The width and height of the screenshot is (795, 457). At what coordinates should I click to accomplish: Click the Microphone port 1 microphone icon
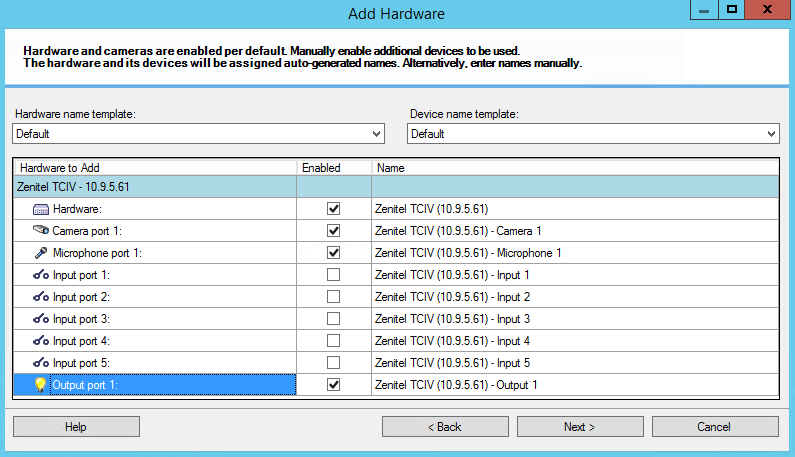point(41,253)
